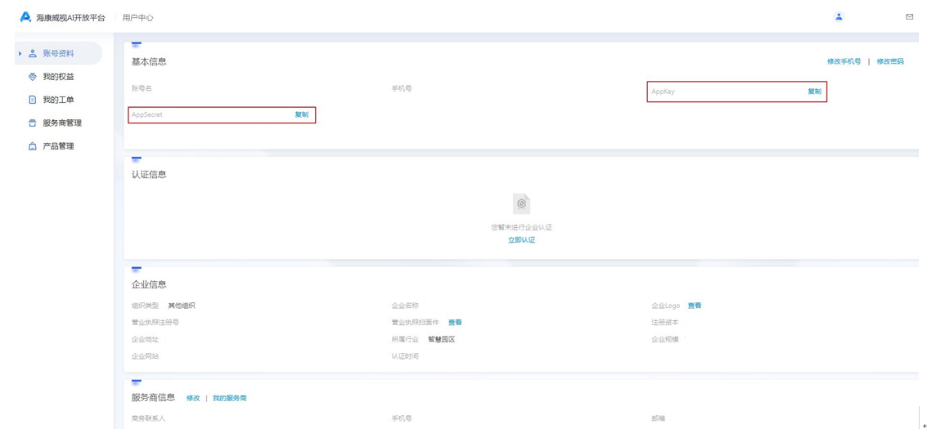
Task: Click the 账号资料 person icon in sidebar
Action: pos(33,54)
